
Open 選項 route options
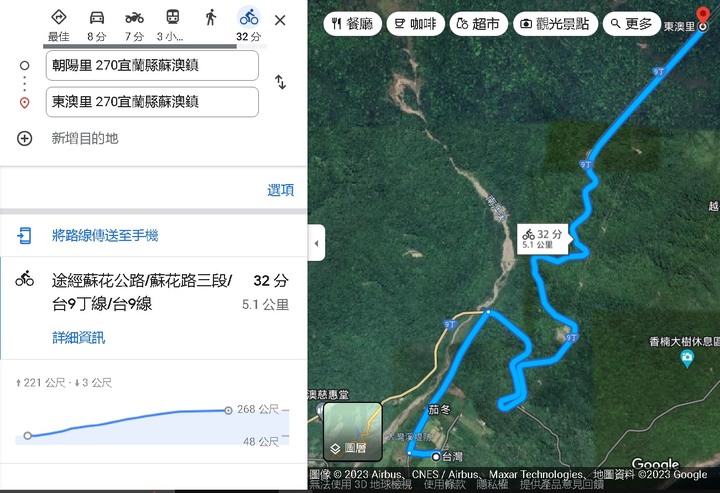coord(281,190)
